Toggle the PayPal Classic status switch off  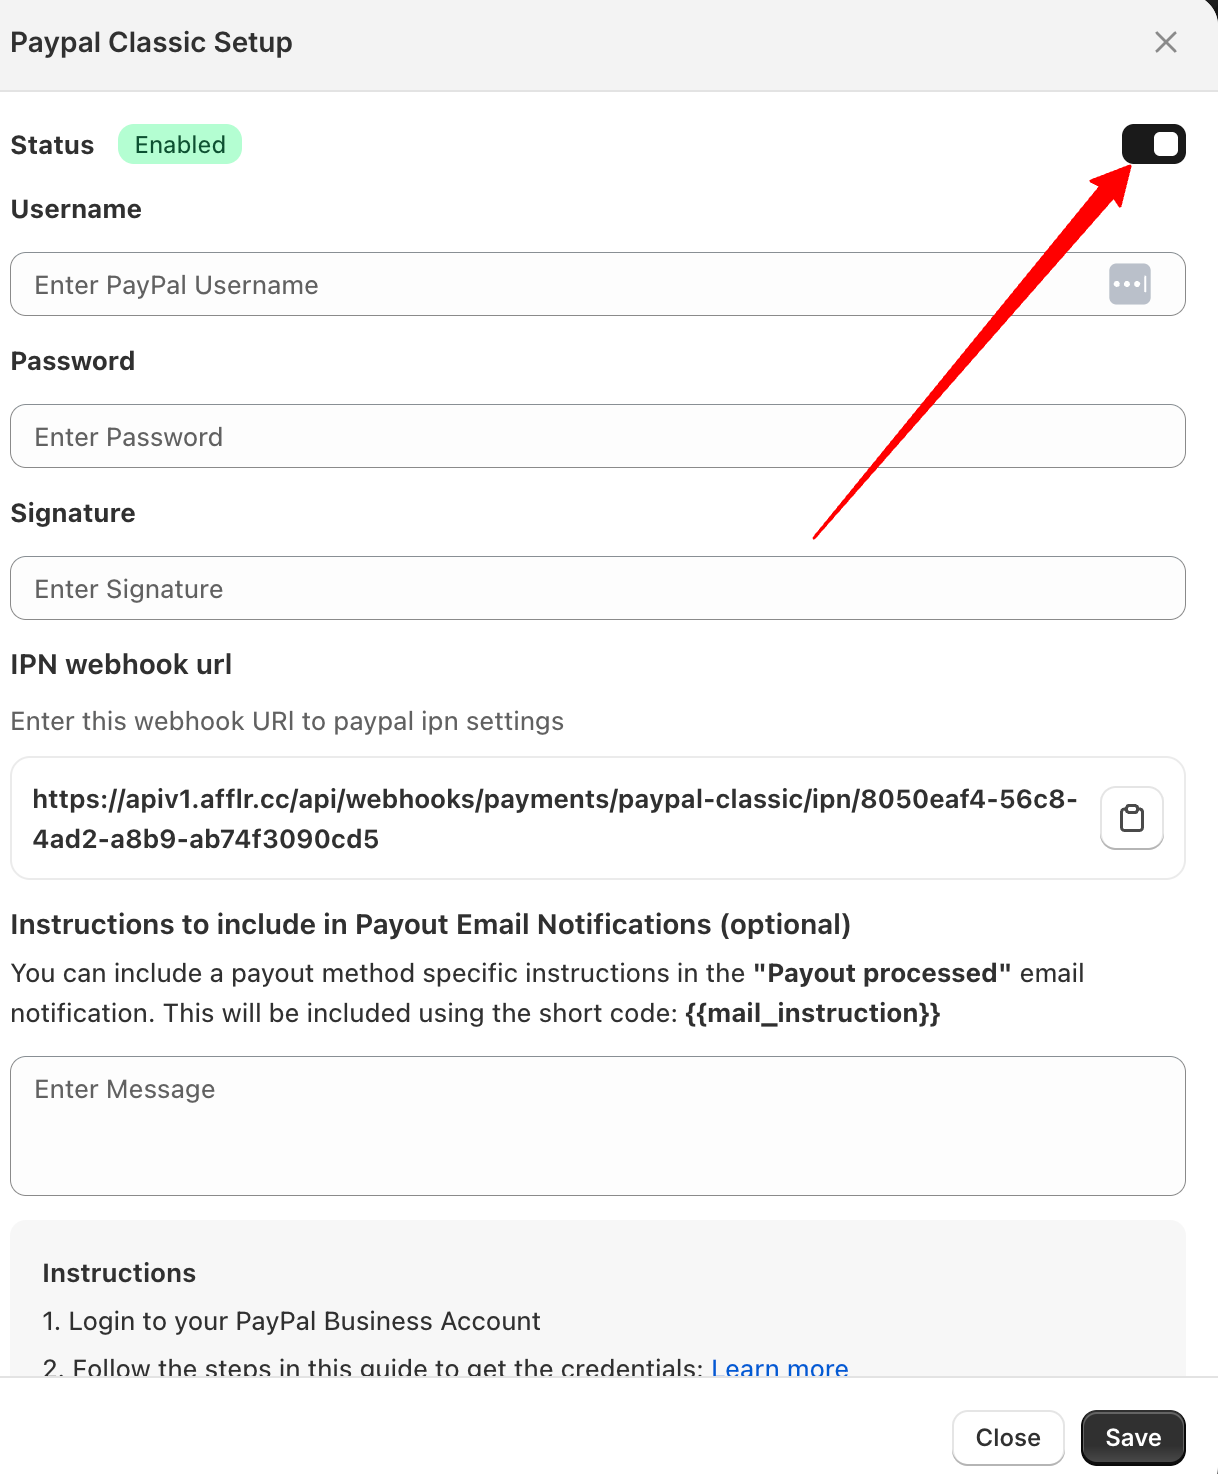1153,144
